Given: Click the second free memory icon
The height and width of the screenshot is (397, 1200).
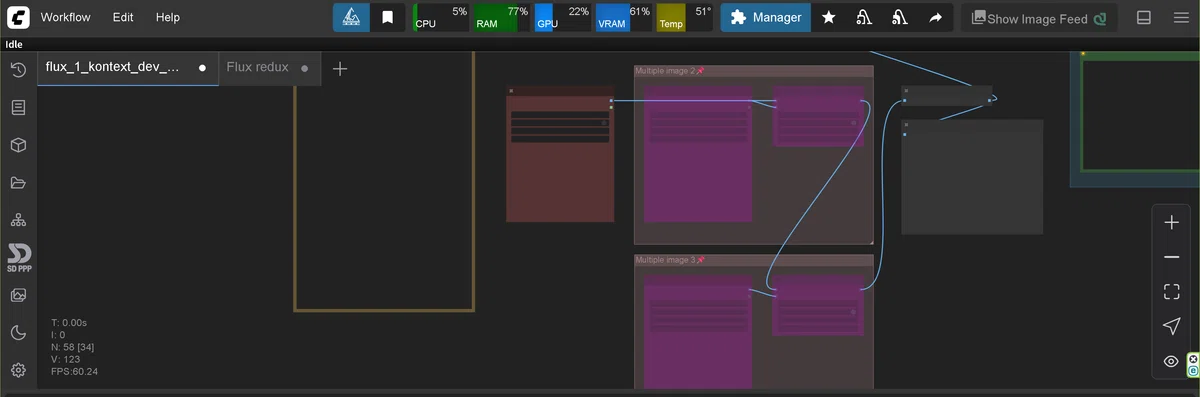Looking at the screenshot, I should coord(900,17).
